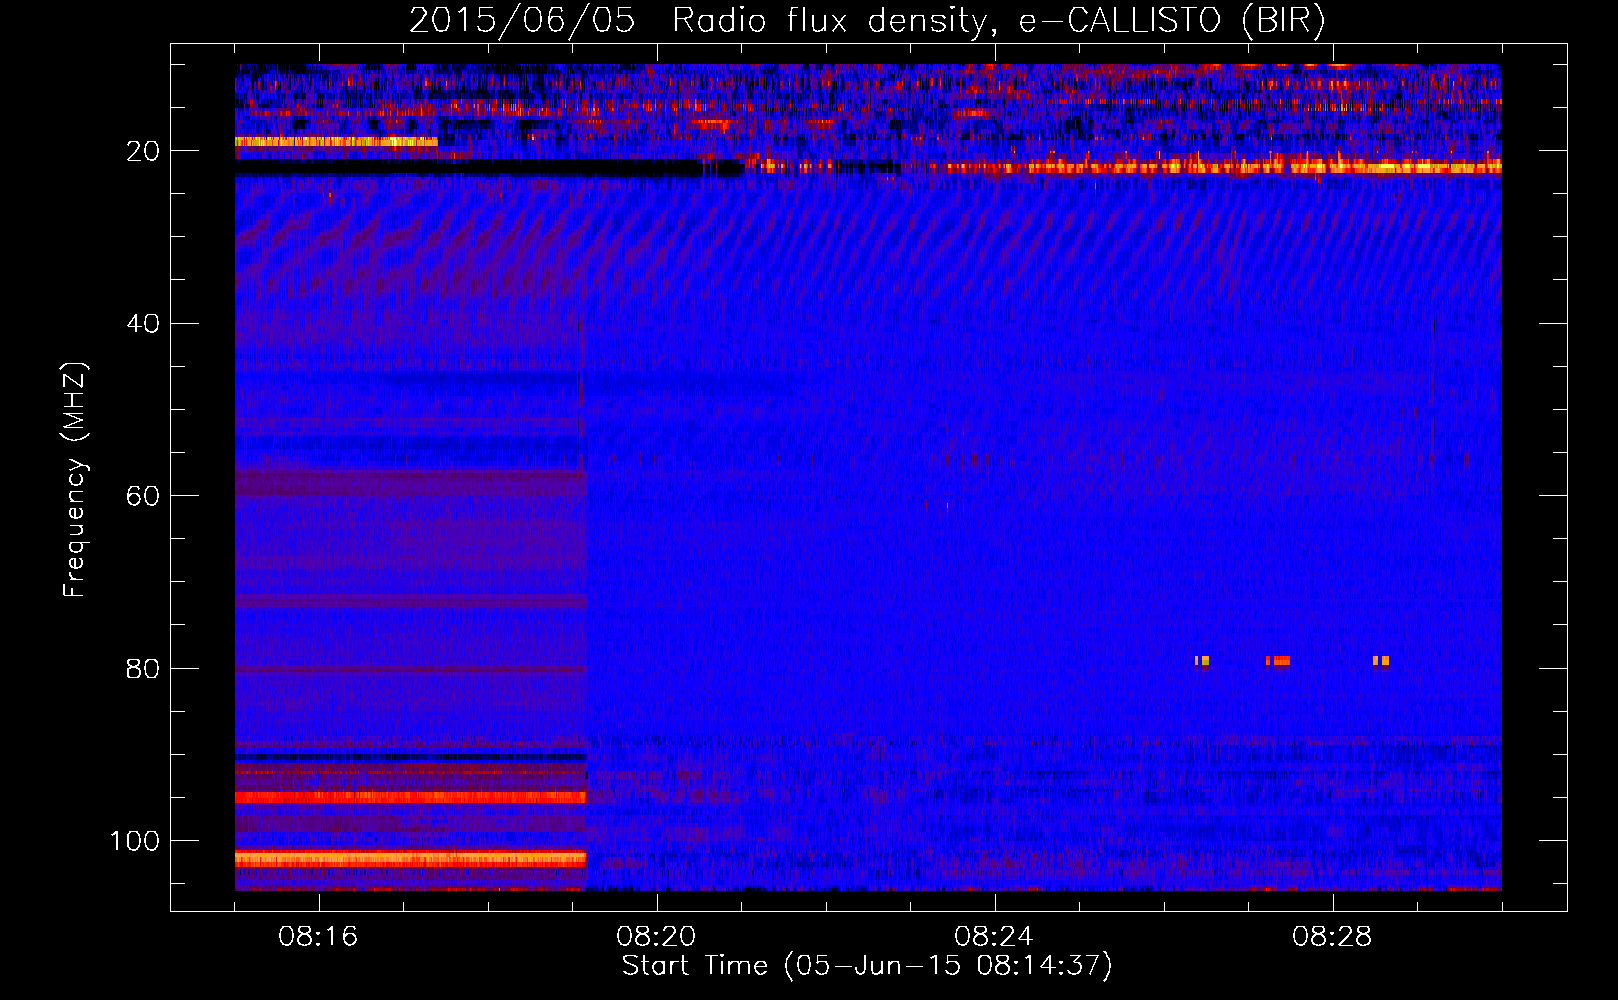
Task: Click the "08:24" time tick label
Action: click(x=994, y=937)
